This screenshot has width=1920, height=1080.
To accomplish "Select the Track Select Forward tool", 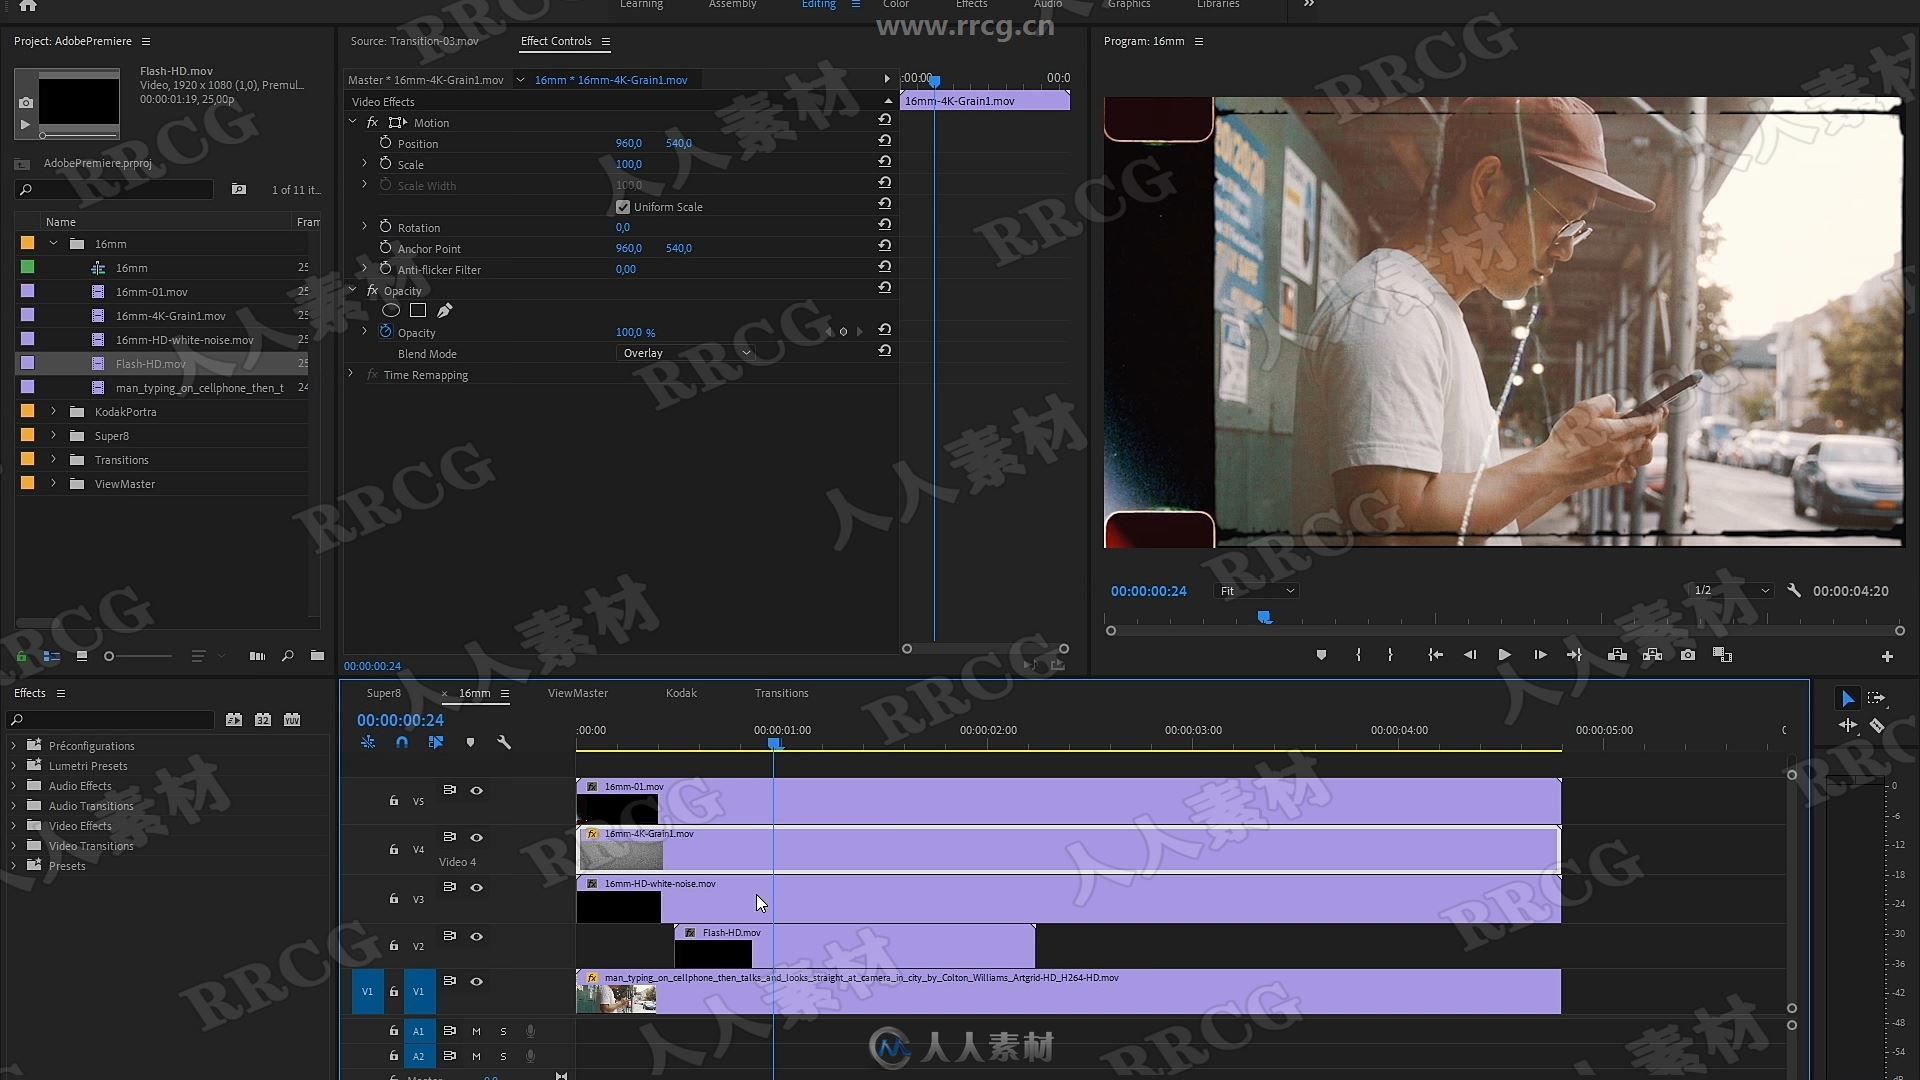I will coord(1876,698).
